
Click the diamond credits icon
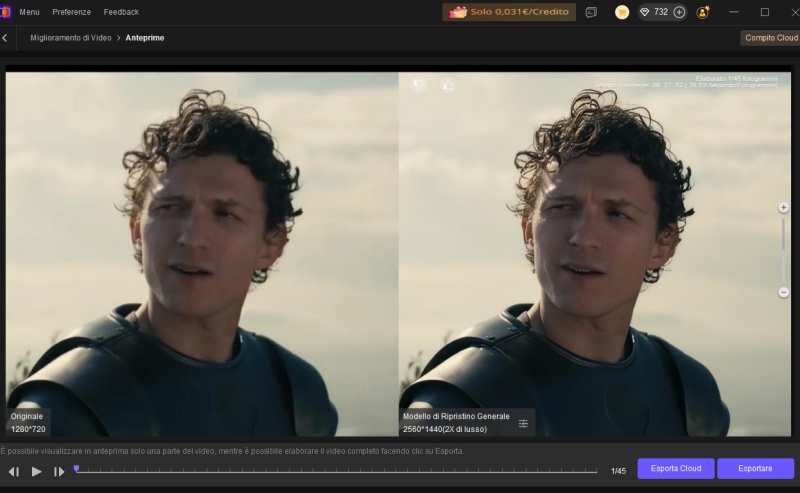tap(644, 12)
